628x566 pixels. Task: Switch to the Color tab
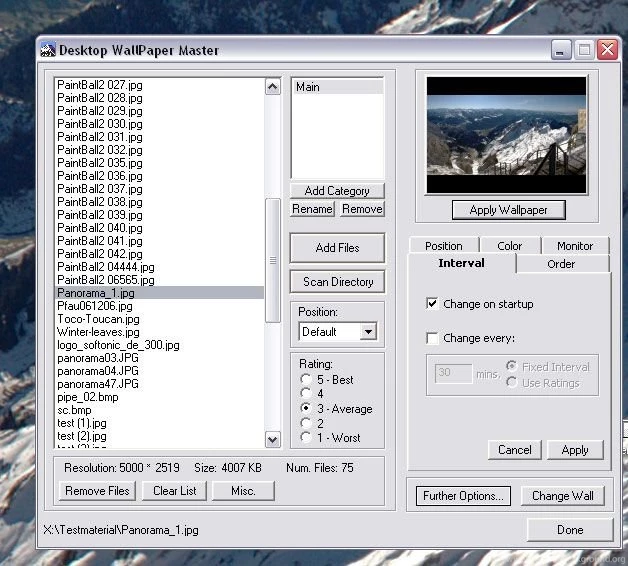[509, 246]
